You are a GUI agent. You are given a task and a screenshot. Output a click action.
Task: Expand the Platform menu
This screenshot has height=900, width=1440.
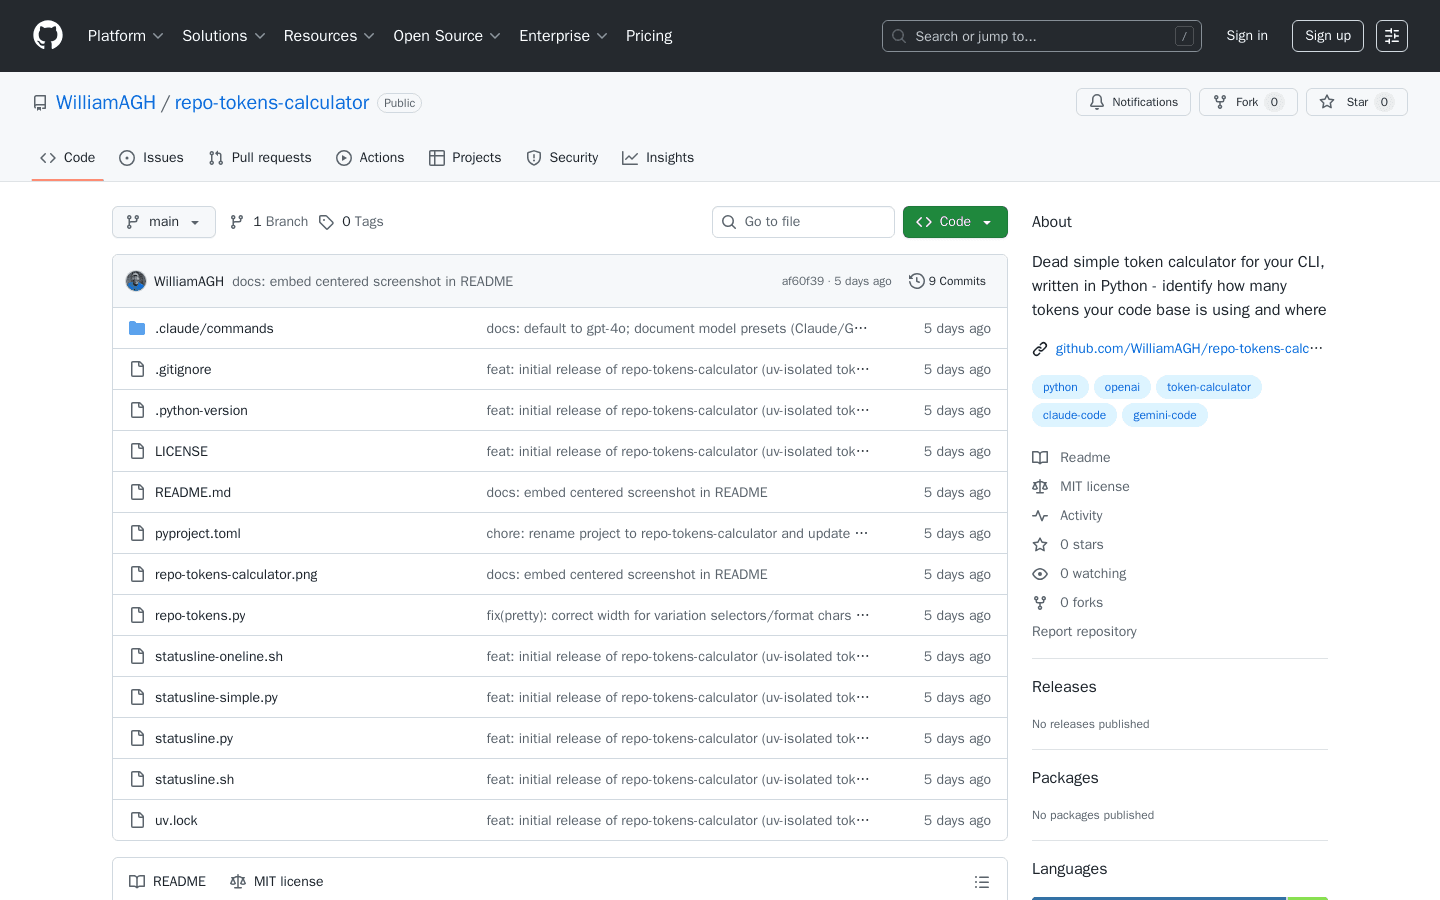coord(125,36)
